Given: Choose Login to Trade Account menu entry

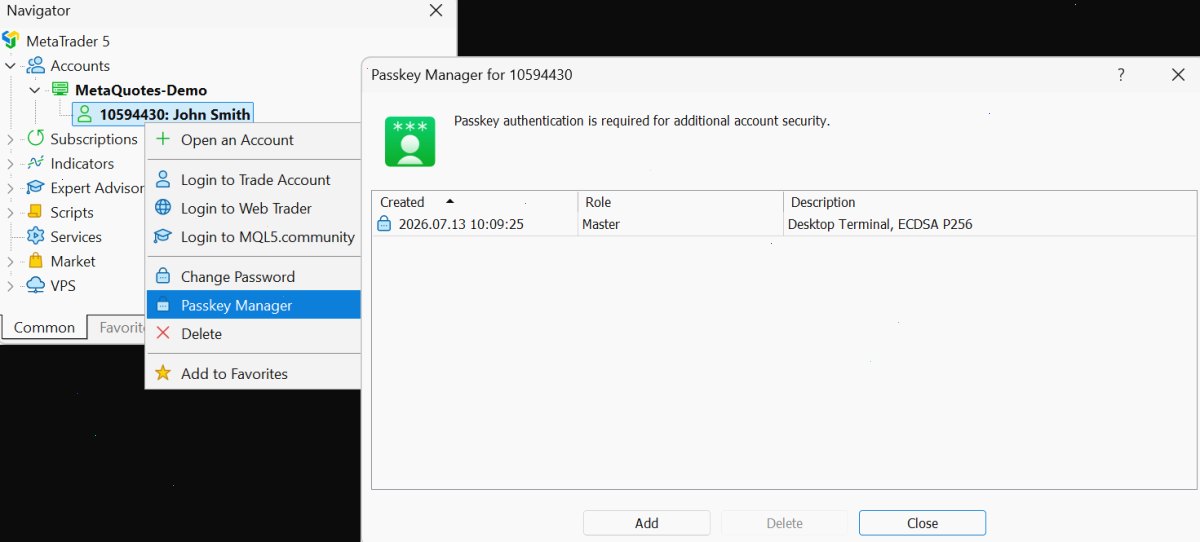Looking at the screenshot, I should tap(253, 180).
